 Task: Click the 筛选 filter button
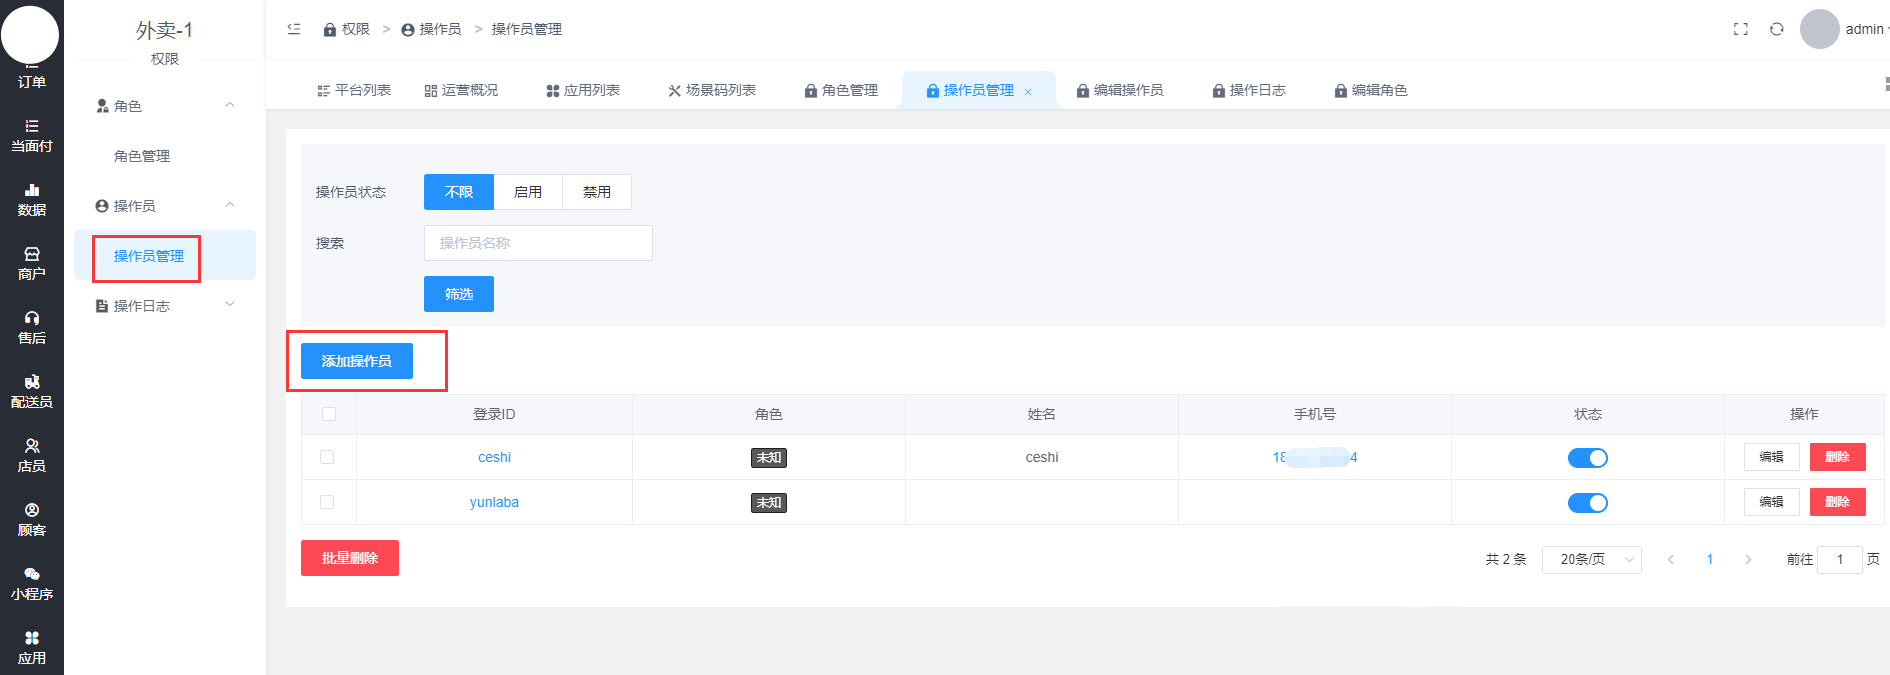pos(459,294)
